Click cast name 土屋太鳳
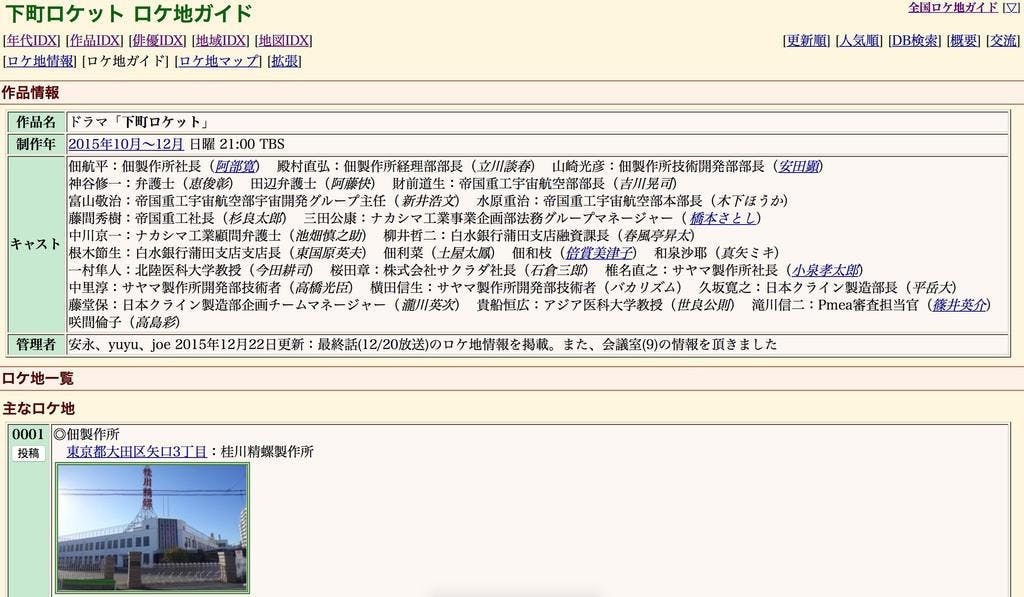This screenshot has height=597, width=1024. coord(463,253)
